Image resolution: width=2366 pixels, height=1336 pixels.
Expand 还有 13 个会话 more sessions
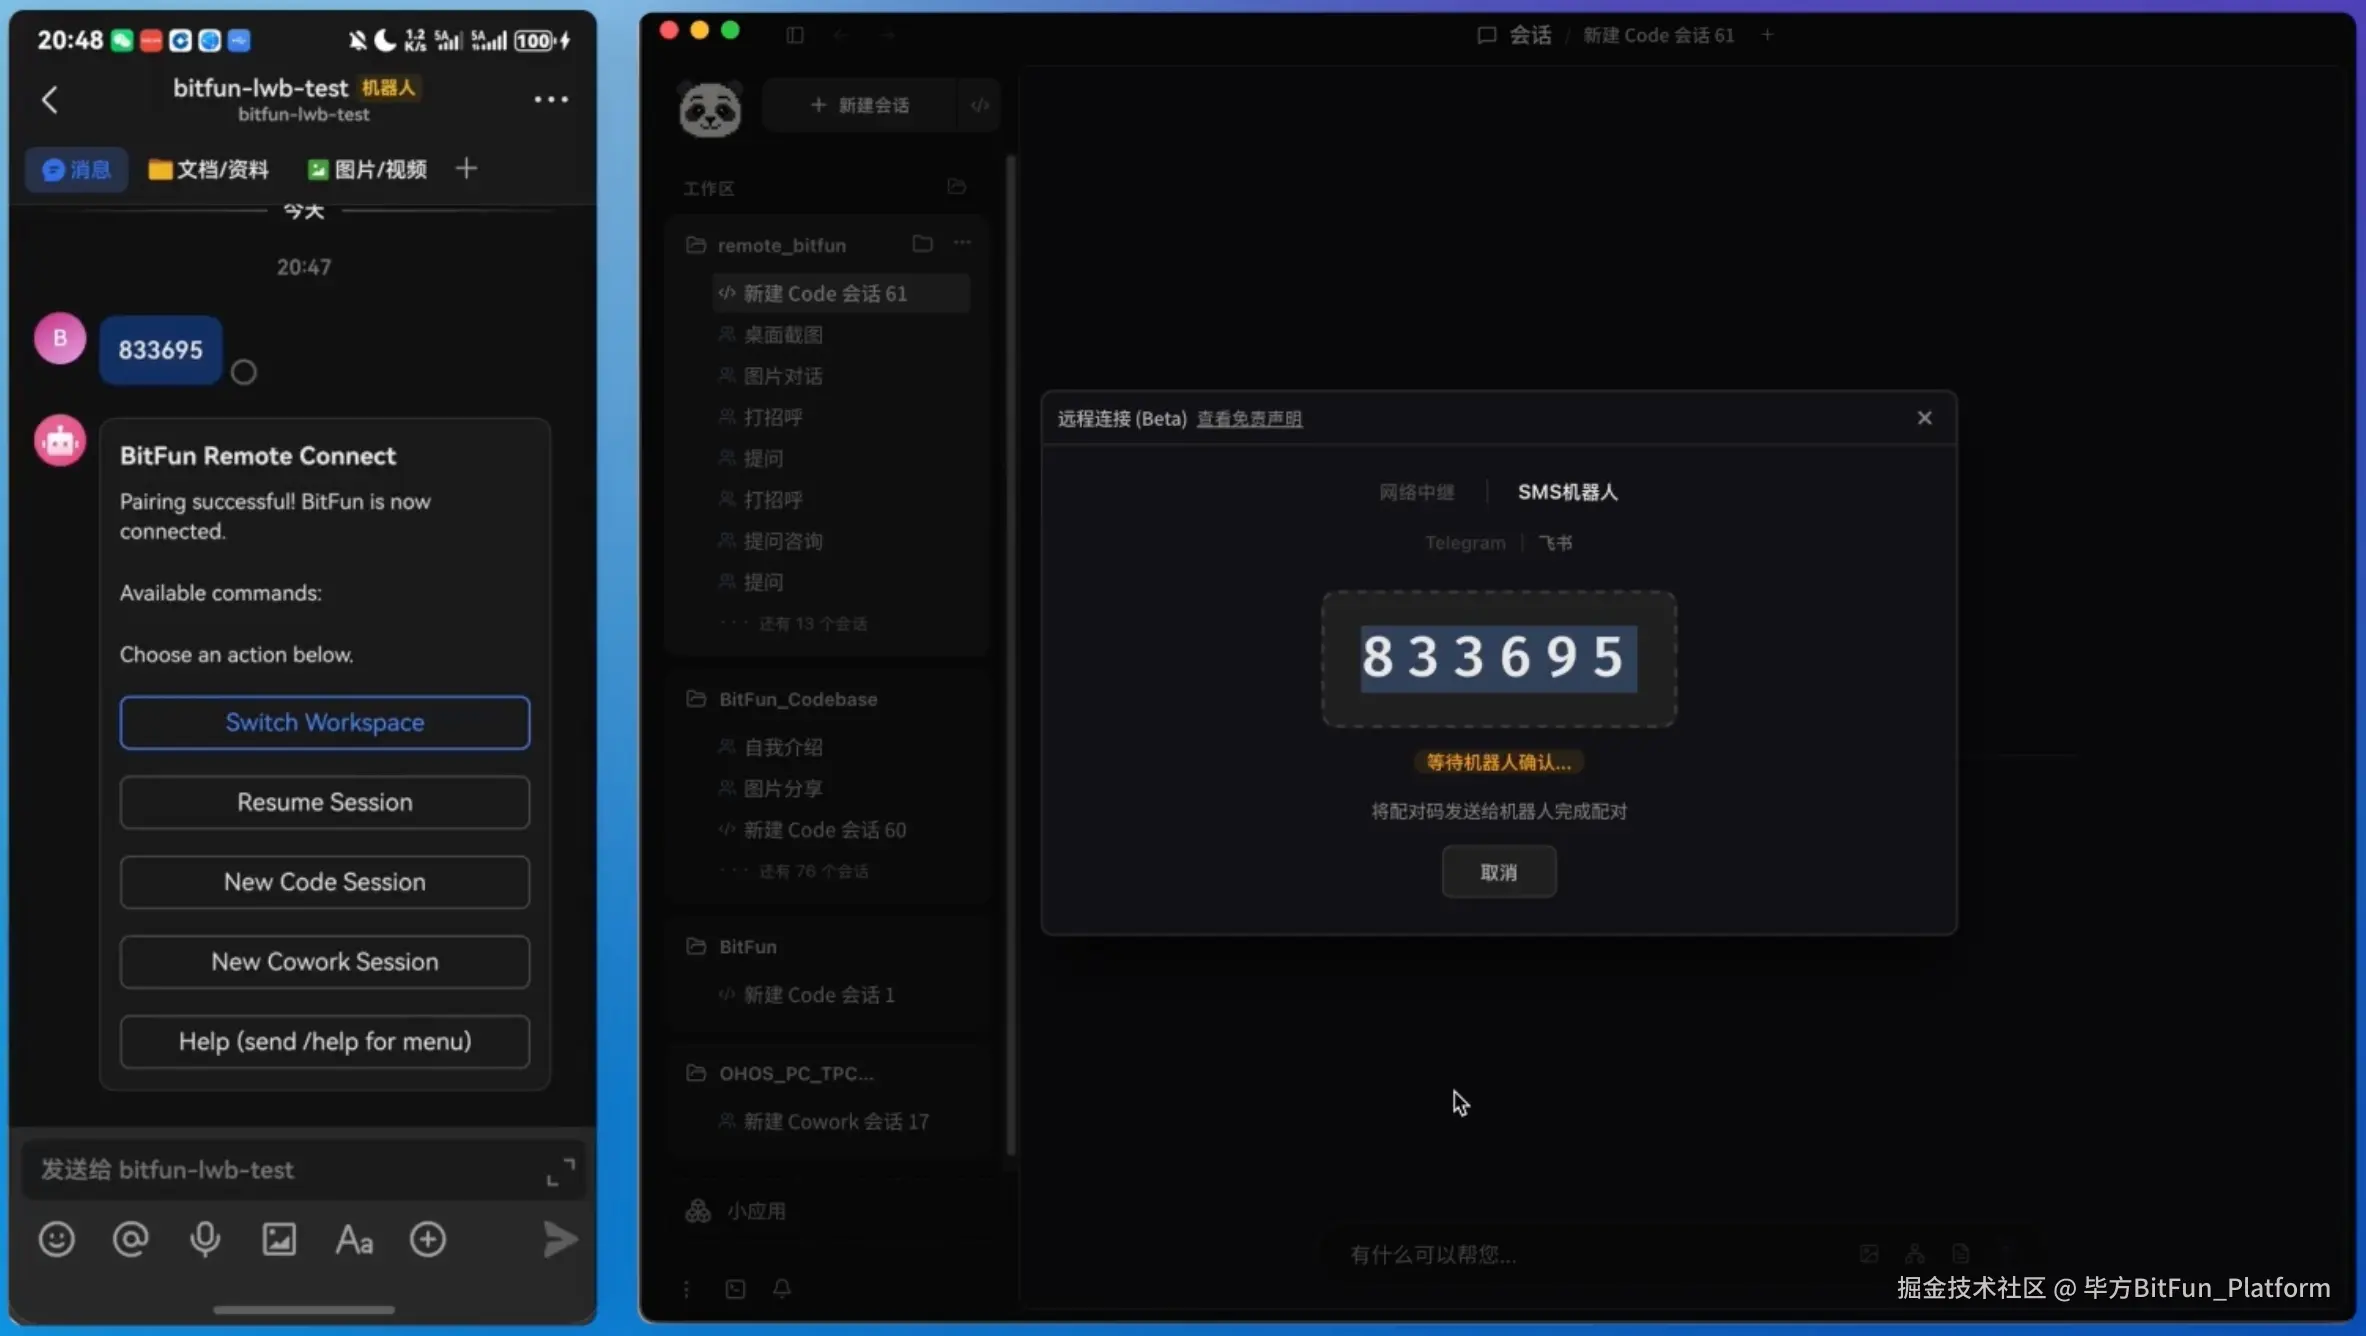pyautogui.click(x=812, y=624)
